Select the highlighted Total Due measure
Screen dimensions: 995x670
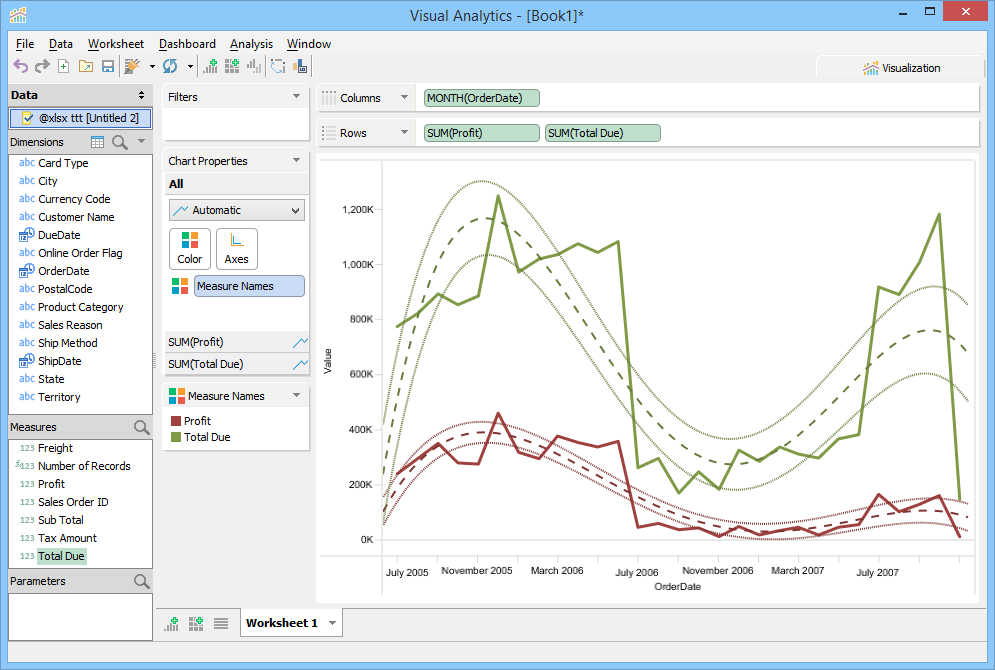pos(61,556)
